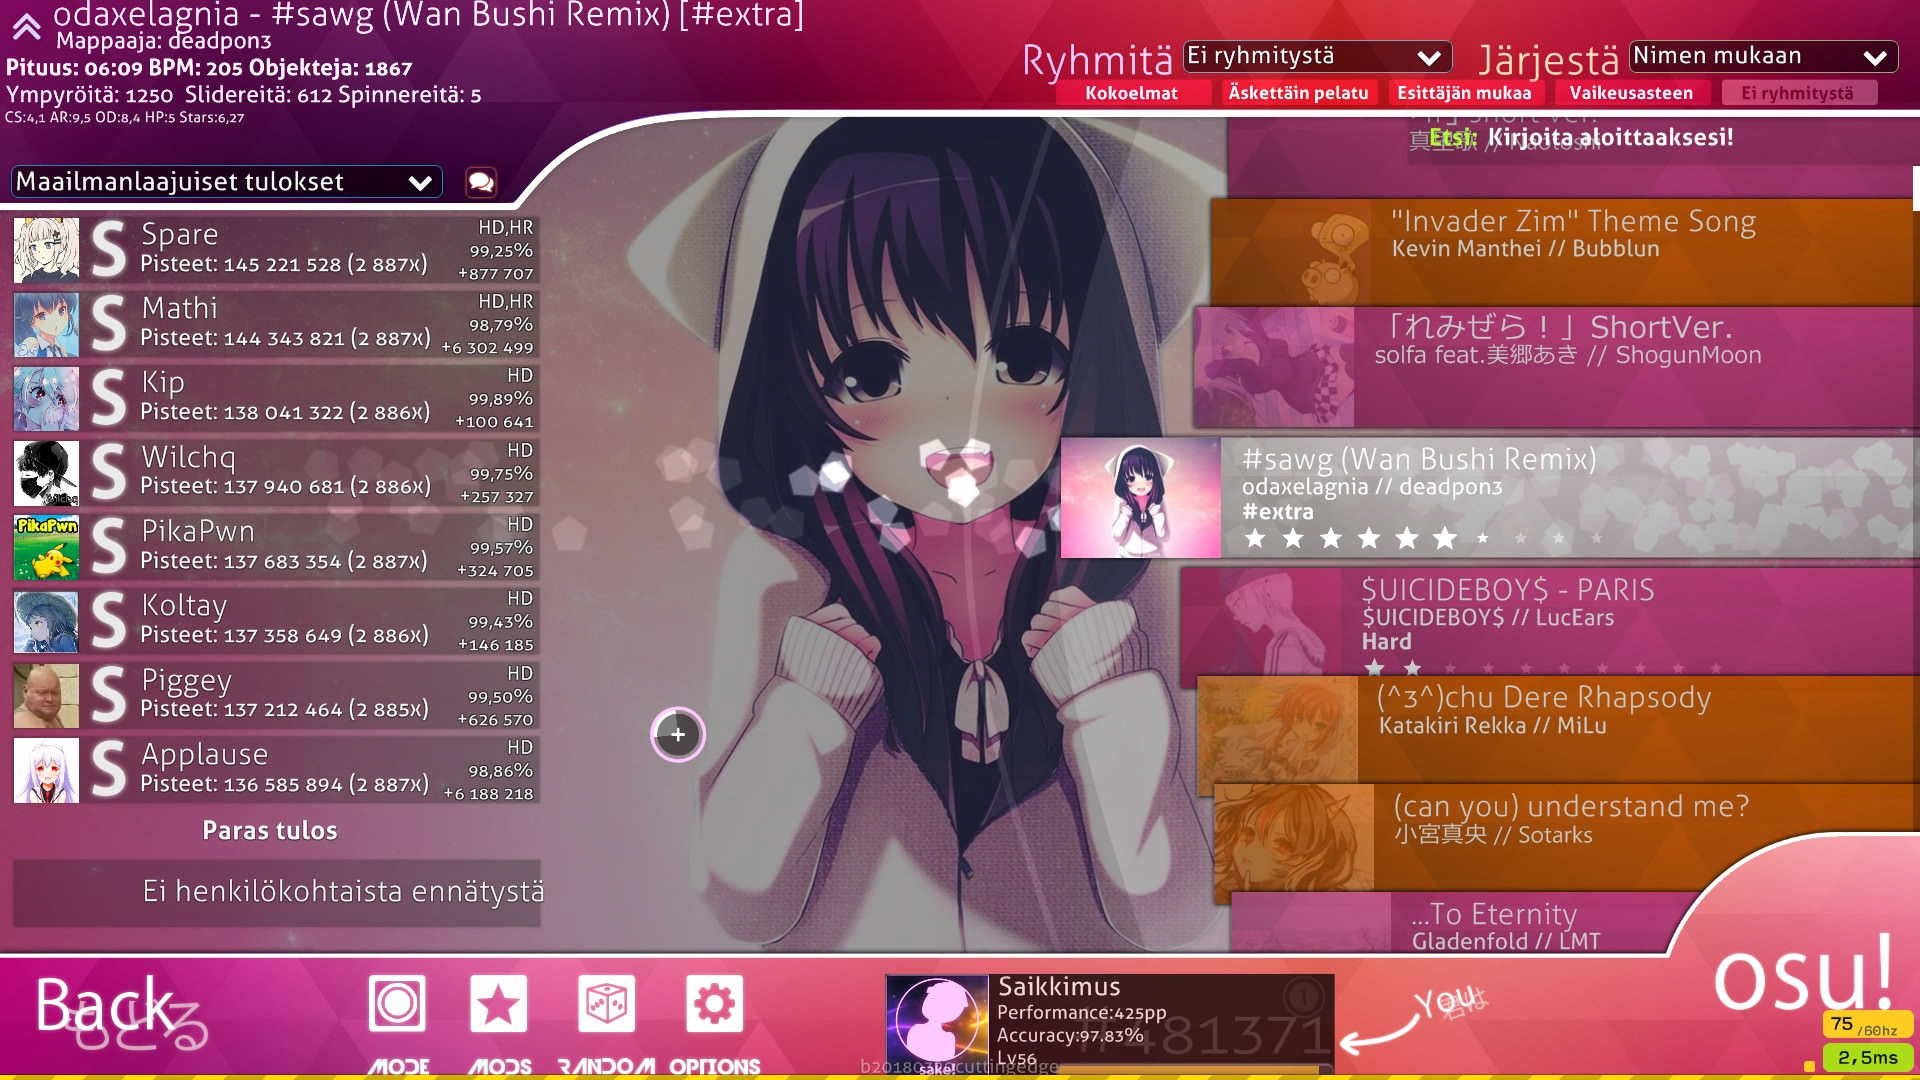Expand the Järjestä sorting dropdown
The height and width of the screenshot is (1080, 1920).
pos(1763,57)
